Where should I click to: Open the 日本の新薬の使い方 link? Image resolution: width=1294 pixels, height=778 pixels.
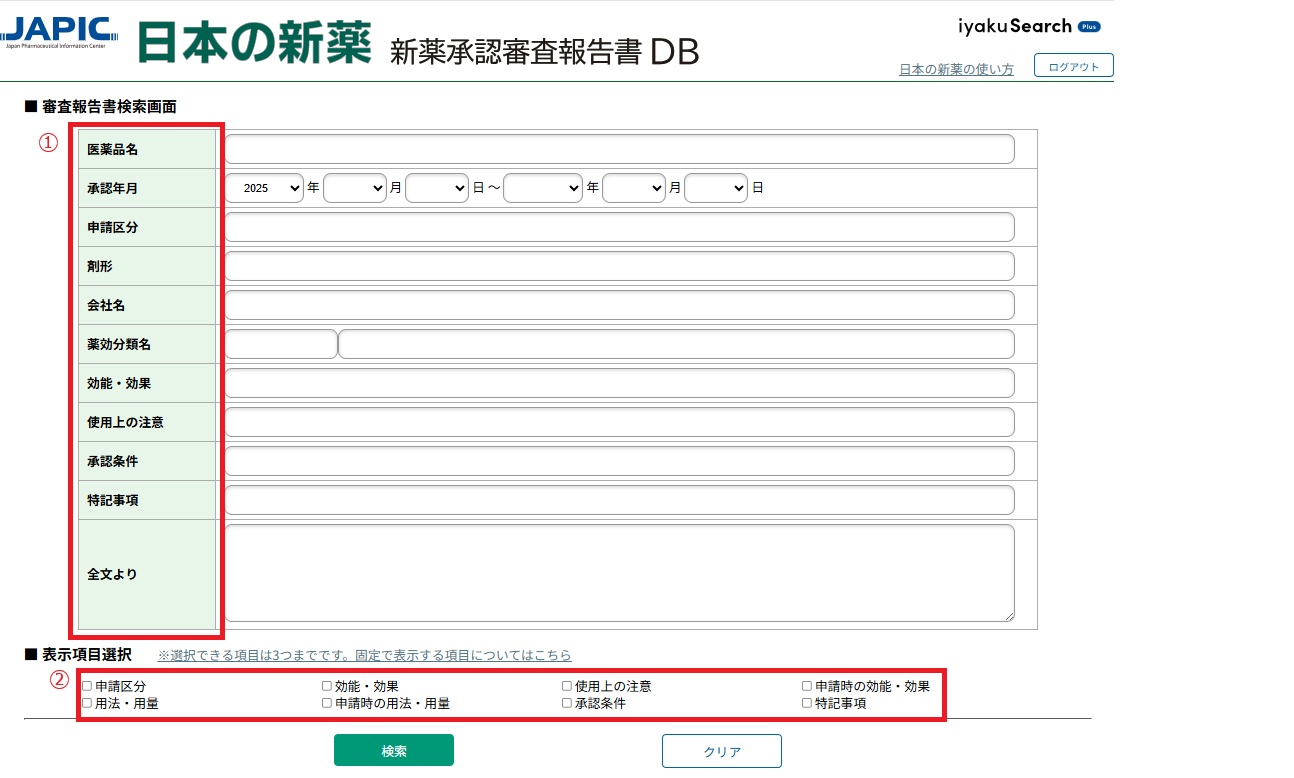tap(956, 69)
